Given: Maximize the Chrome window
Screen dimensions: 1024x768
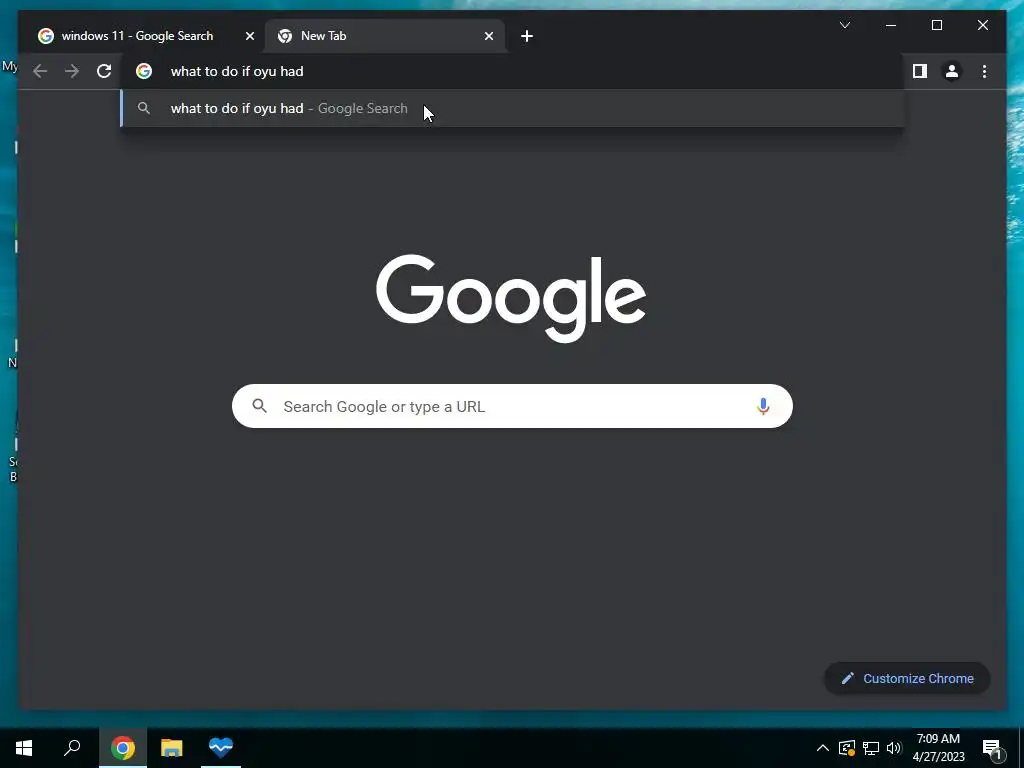Looking at the screenshot, I should click(936, 25).
